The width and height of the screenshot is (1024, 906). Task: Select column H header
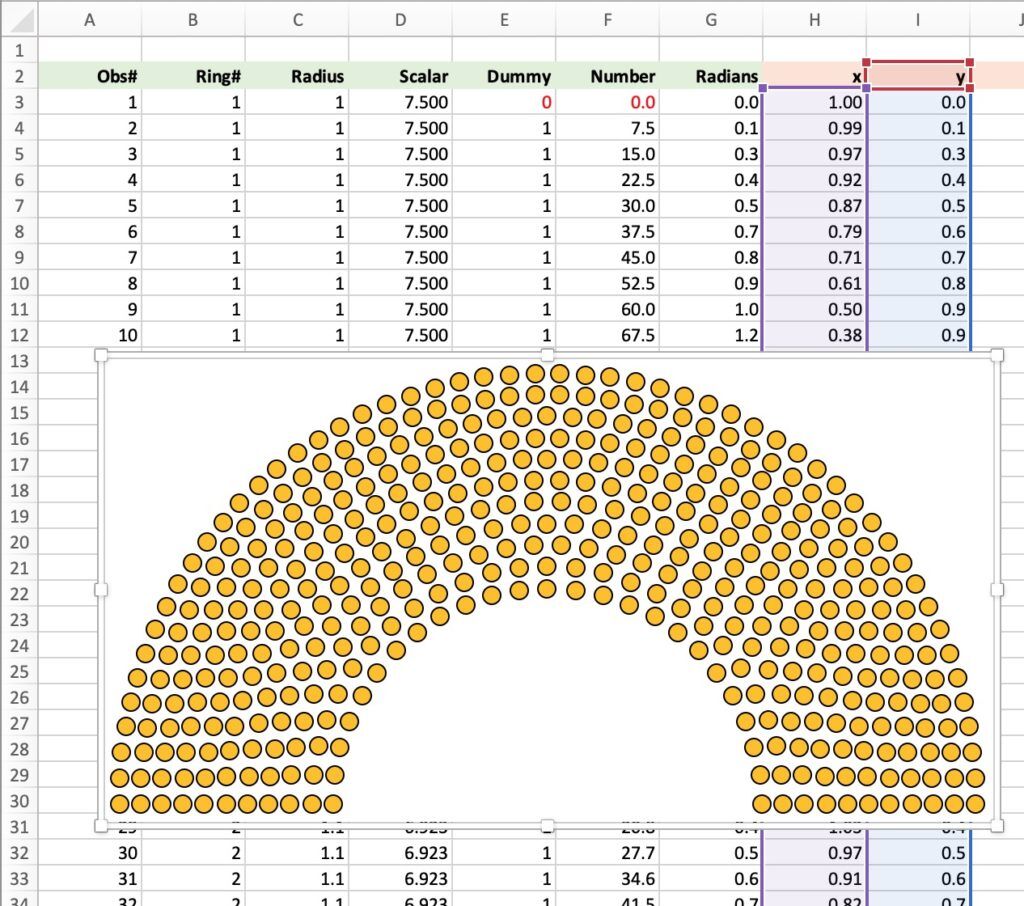pyautogui.click(x=814, y=18)
